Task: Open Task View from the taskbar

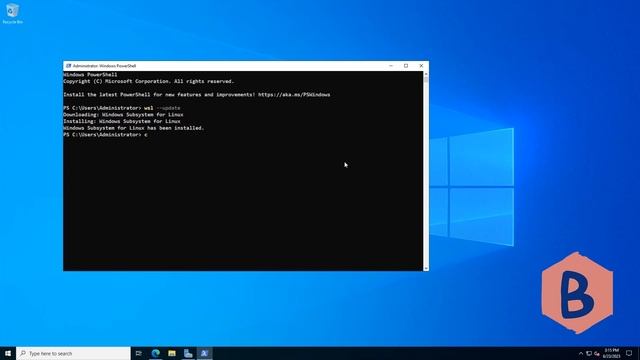Action: pos(139,353)
